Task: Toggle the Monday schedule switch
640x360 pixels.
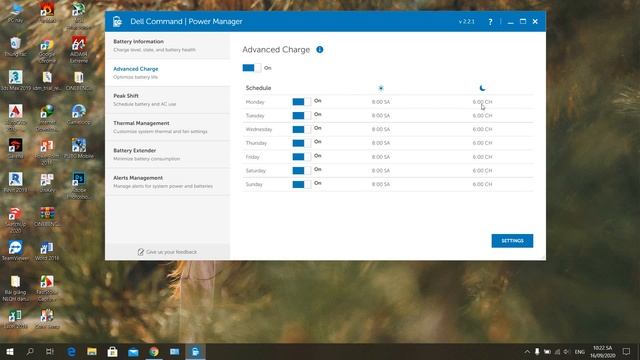Action: (x=302, y=102)
